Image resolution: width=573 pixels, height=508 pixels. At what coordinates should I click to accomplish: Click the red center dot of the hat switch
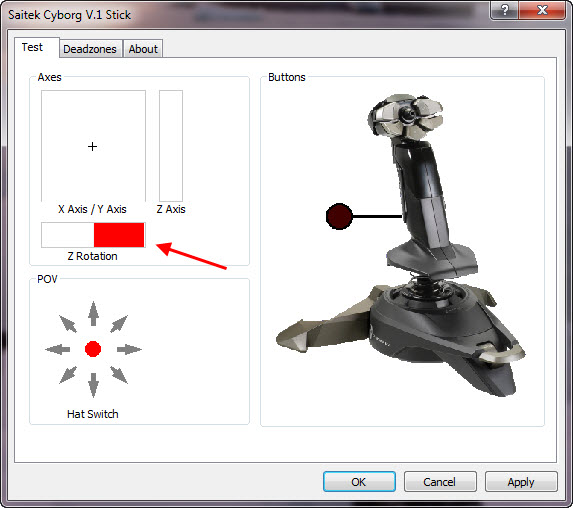coord(93,349)
